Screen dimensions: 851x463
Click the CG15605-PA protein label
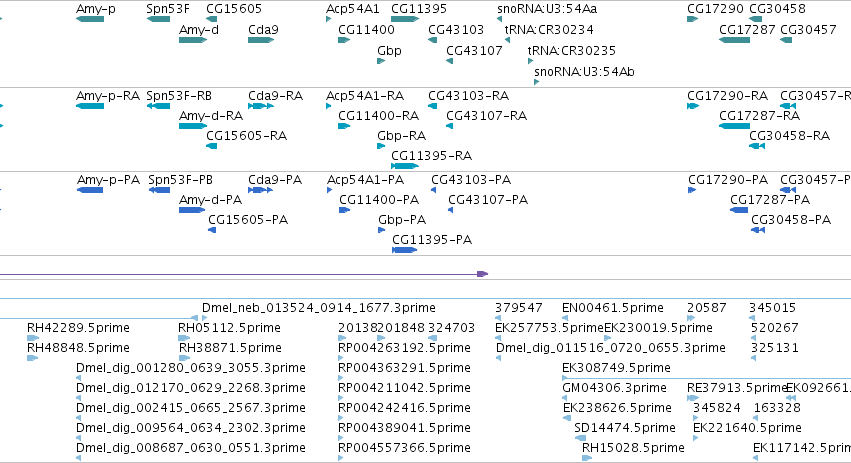click(248, 220)
